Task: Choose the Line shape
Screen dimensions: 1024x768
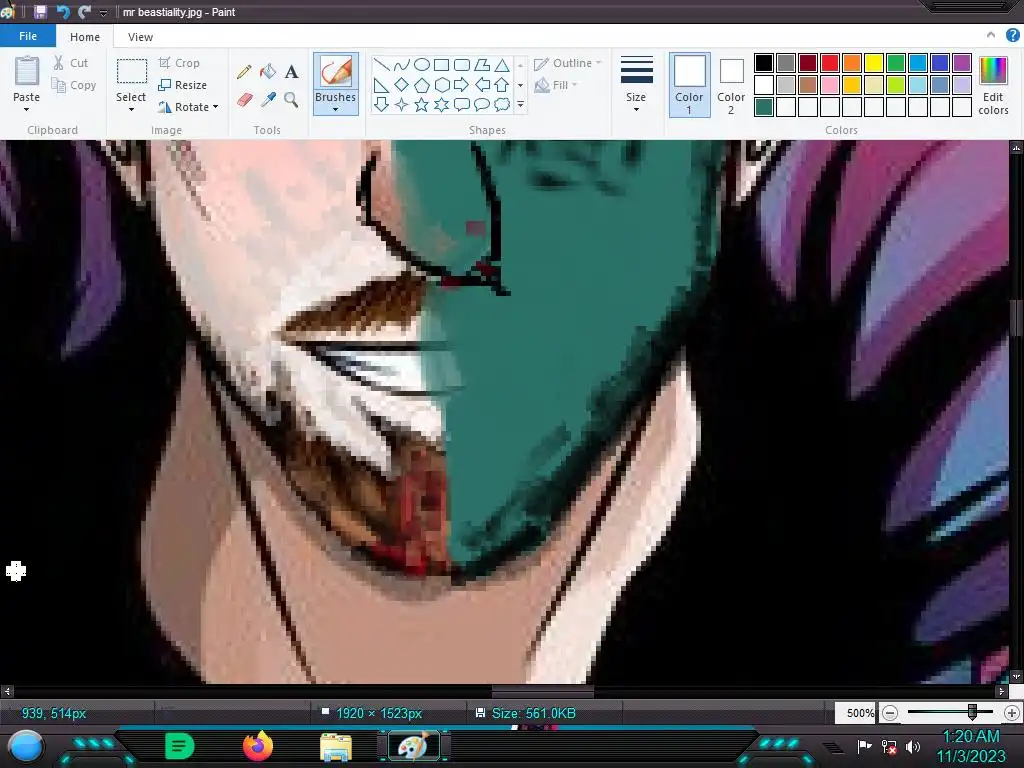Action: 381,65
